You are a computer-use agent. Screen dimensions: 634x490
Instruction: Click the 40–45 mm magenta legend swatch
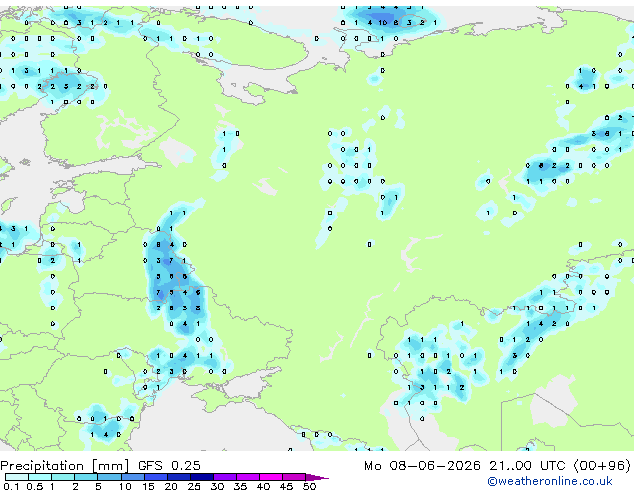click(271, 477)
